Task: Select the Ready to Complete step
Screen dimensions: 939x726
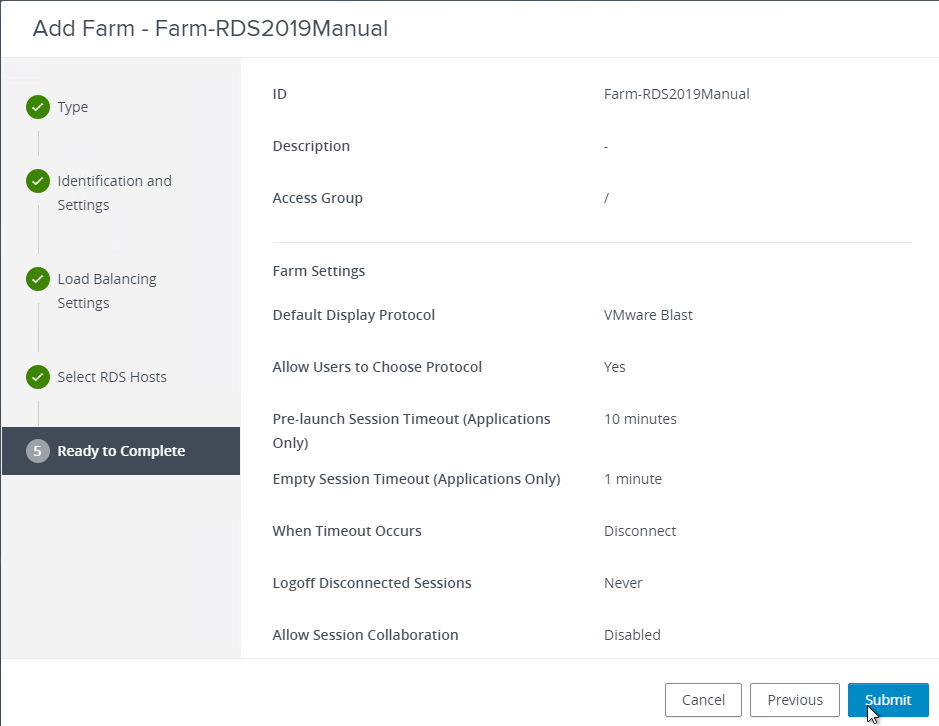Action: [121, 451]
